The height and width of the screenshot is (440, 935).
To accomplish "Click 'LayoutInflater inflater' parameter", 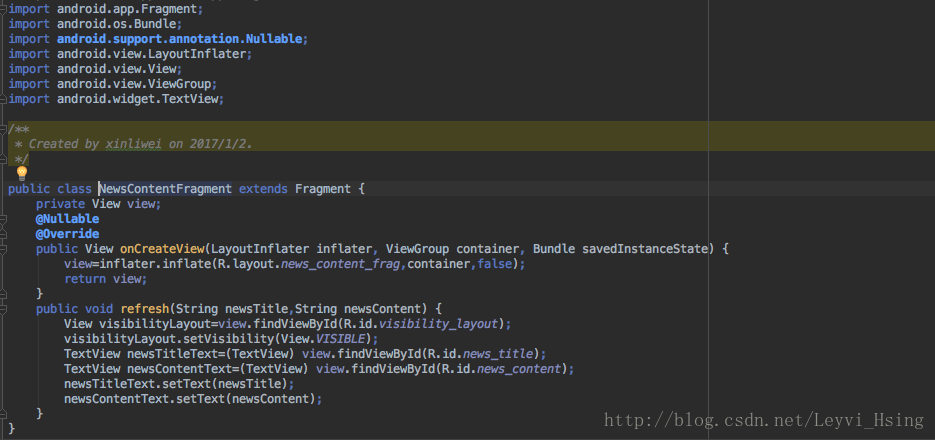I will (x=292, y=249).
